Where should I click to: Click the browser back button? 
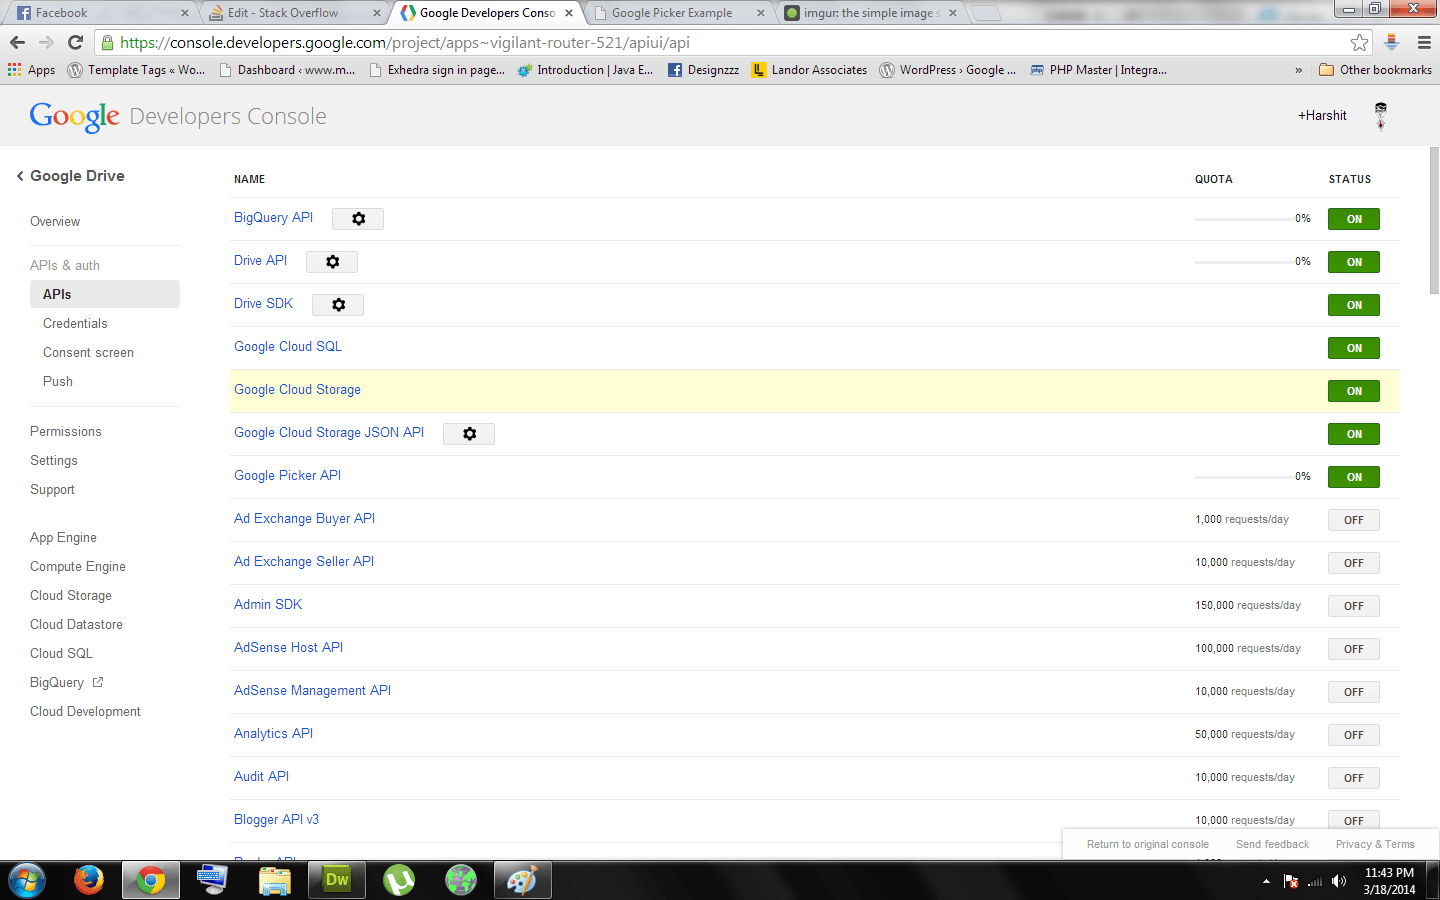pyautogui.click(x=17, y=42)
